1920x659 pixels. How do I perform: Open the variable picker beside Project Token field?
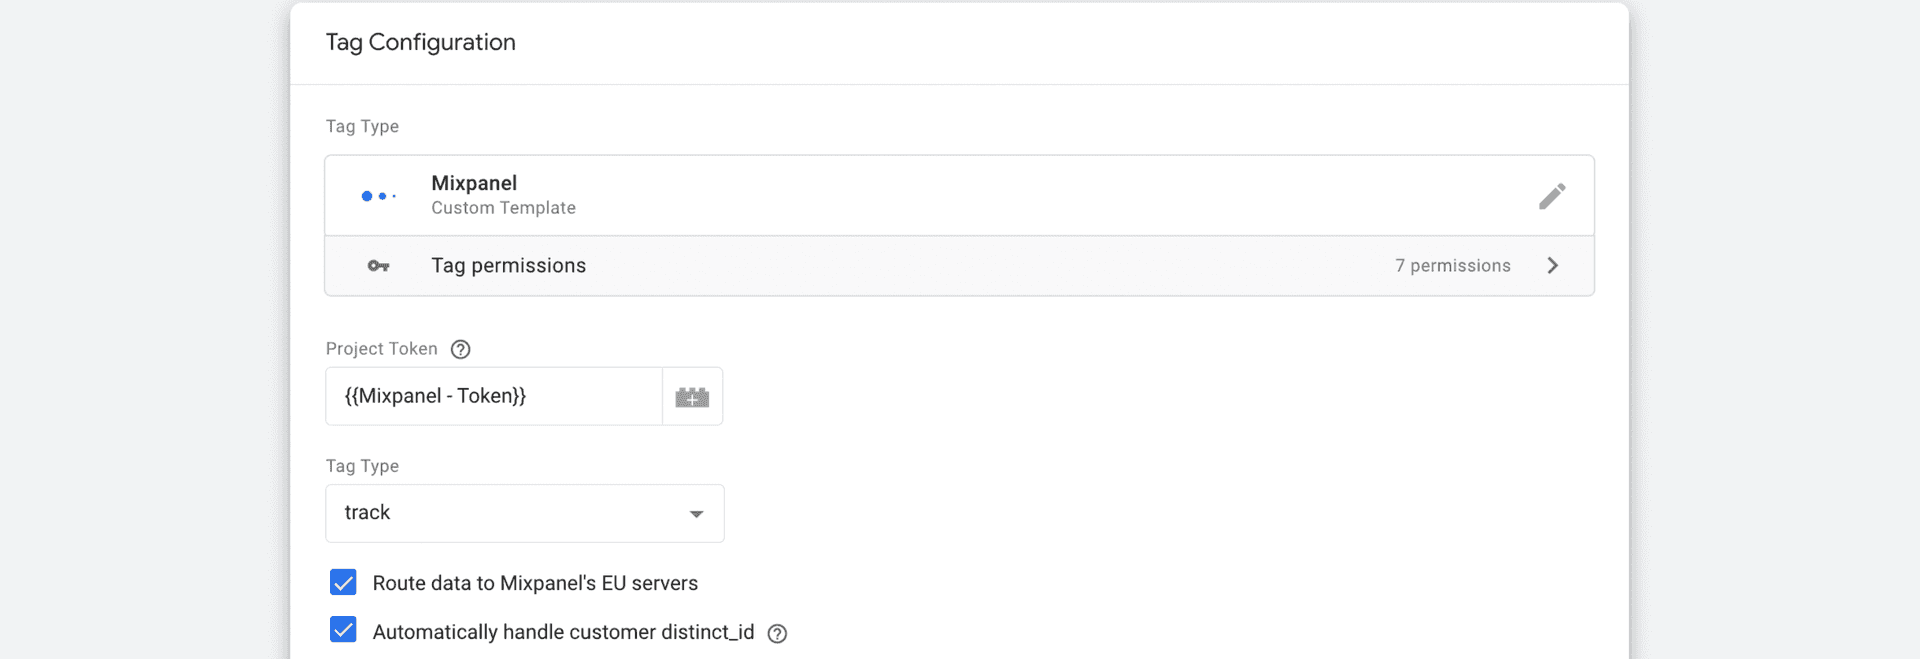tap(692, 396)
